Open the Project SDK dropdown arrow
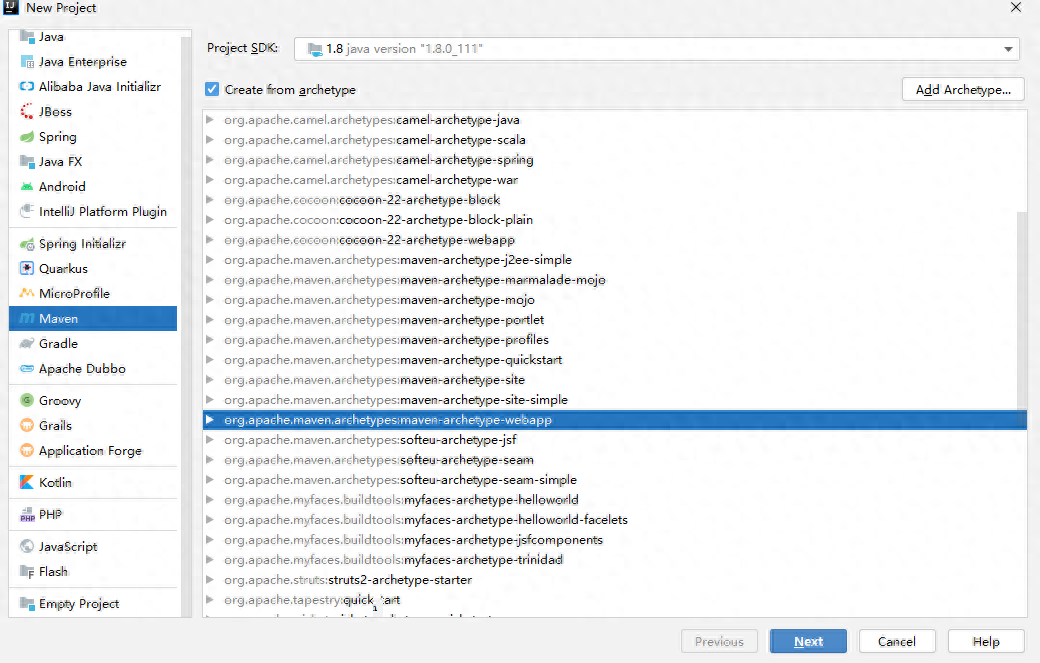The width and height of the screenshot is (1040, 663). coord(1008,49)
